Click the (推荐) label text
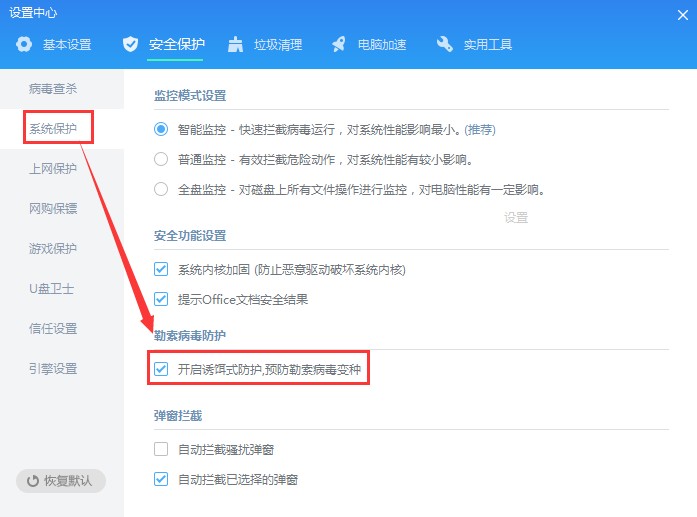The height and width of the screenshot is (517, 697). tap(480, 130)
